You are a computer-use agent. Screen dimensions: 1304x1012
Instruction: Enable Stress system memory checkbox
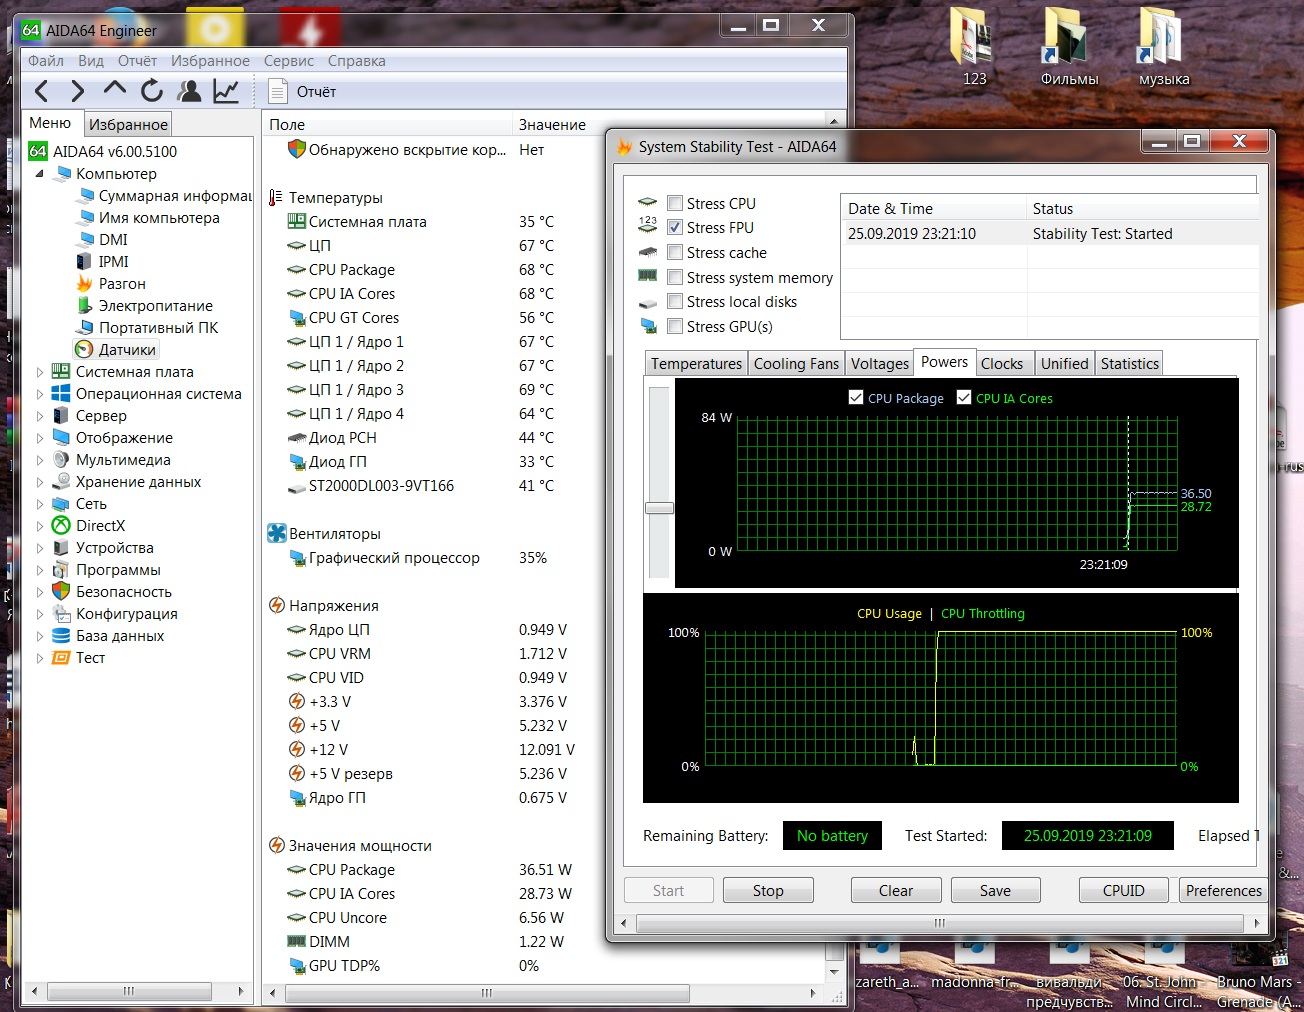click(x=675, y=278)
